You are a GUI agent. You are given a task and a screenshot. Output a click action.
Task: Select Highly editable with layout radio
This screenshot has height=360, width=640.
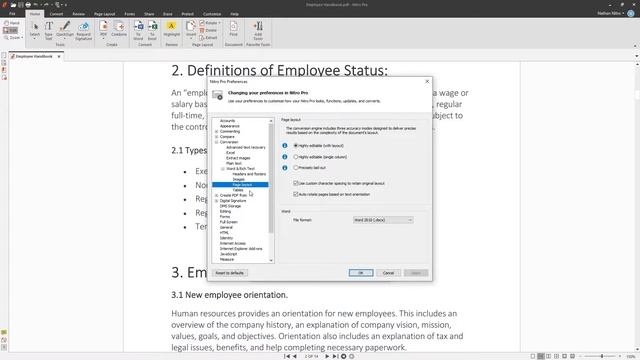[x=296, y=145]
